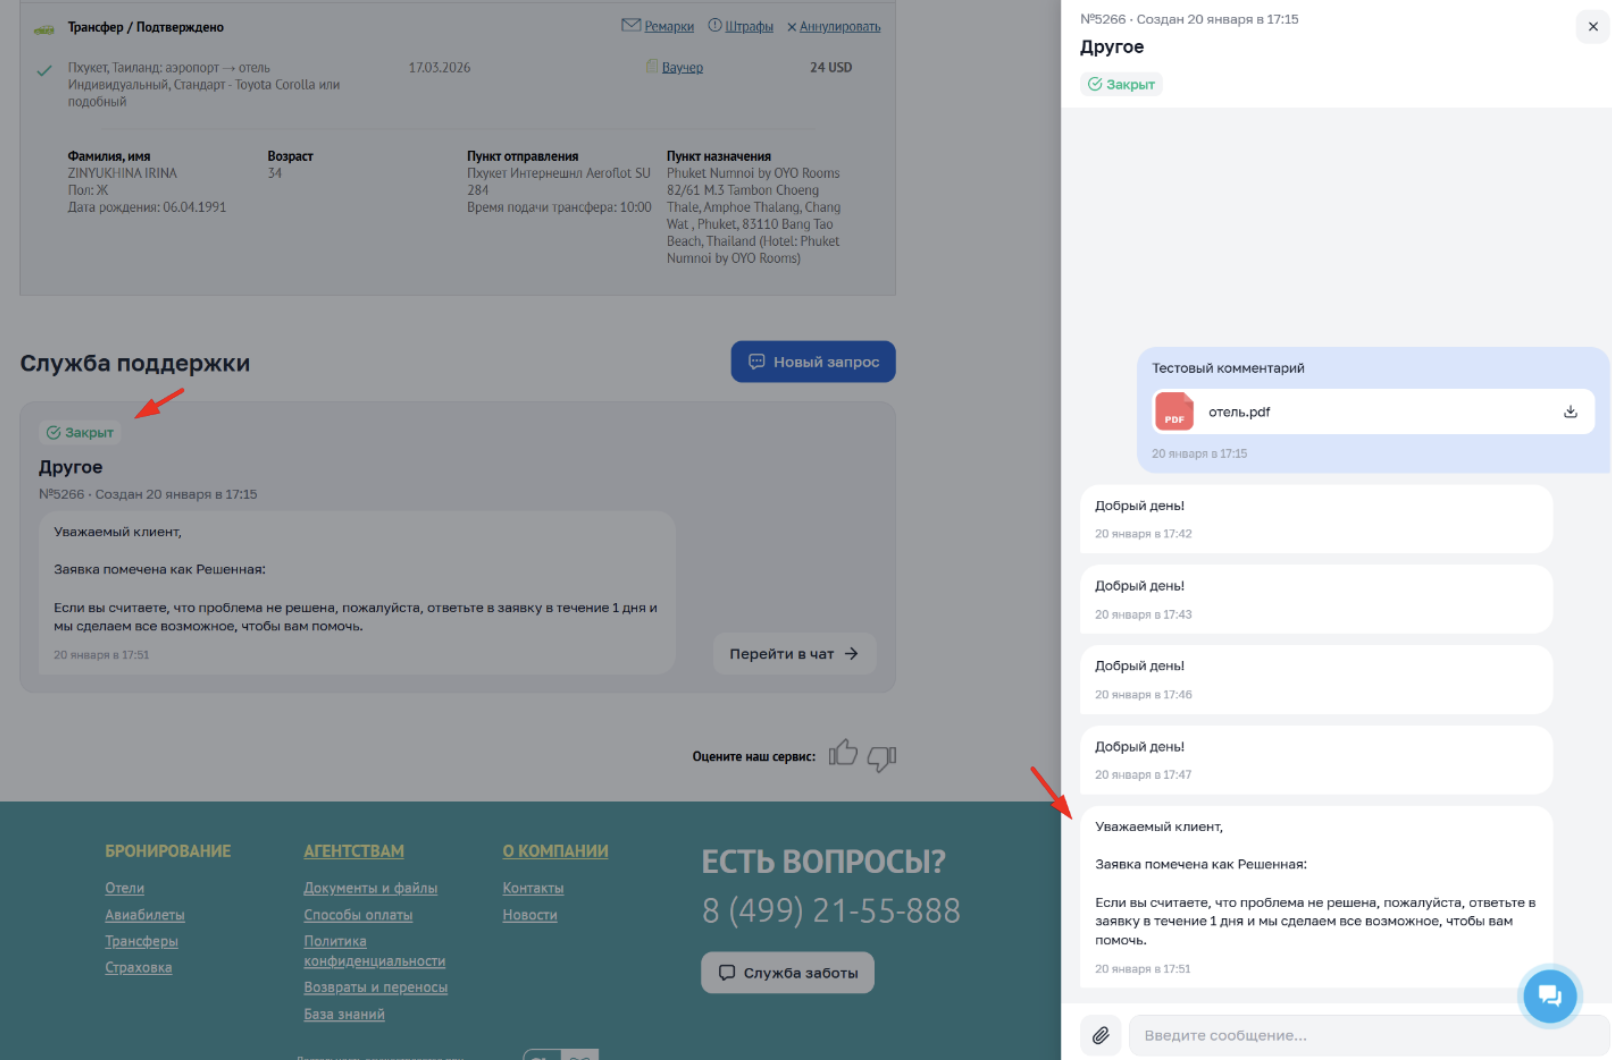Open the О КОМПАНИИ footer section
Screen dimensions: 1612x1060
pos(555,851)
